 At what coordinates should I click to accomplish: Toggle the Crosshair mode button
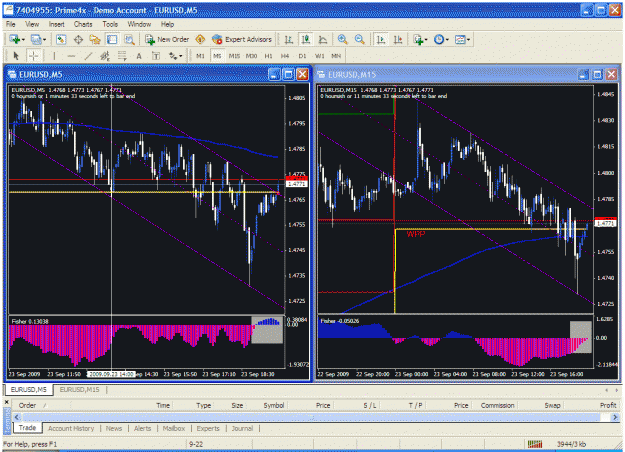click(x=33, y=56)
